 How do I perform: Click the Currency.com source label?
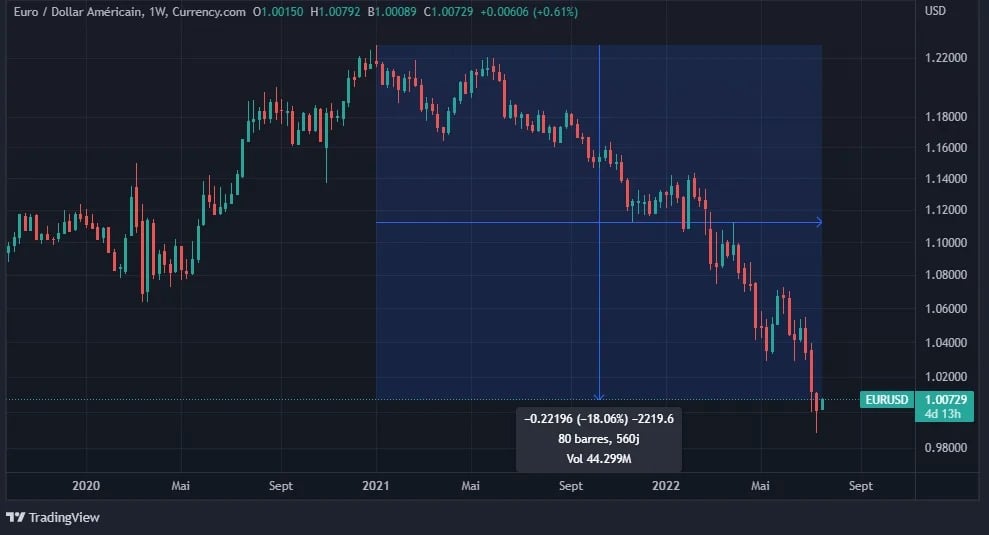pyautogui.click(x=209, y=11)
